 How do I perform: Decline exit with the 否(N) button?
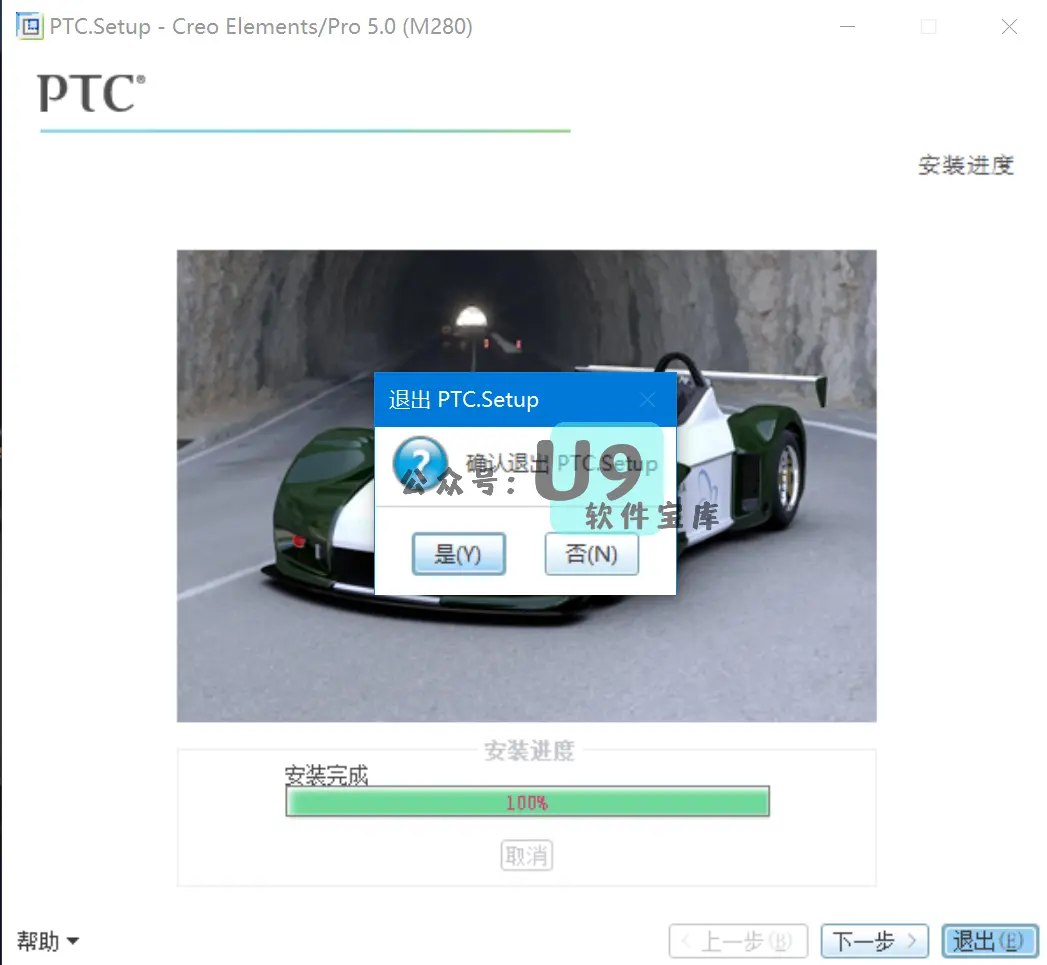click(592, 554)
